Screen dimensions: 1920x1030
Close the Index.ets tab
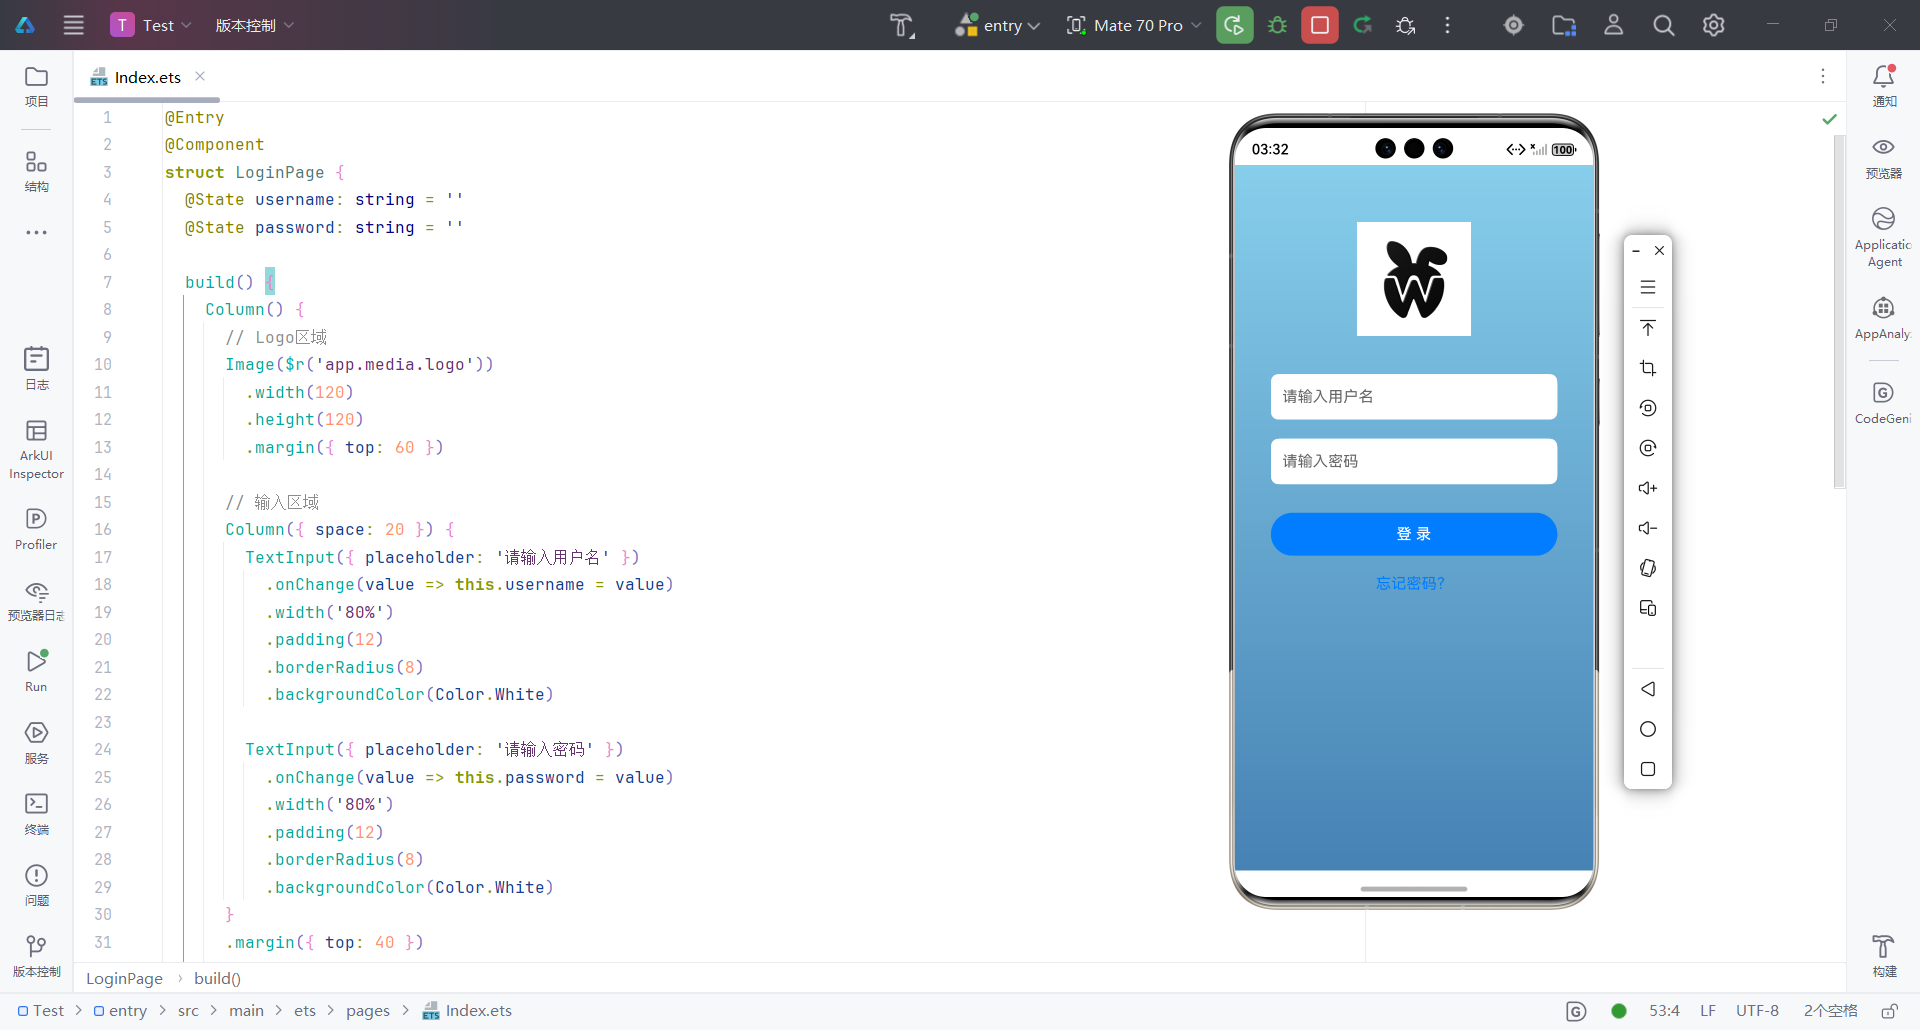pyautogui.click(x=200, y=76)
